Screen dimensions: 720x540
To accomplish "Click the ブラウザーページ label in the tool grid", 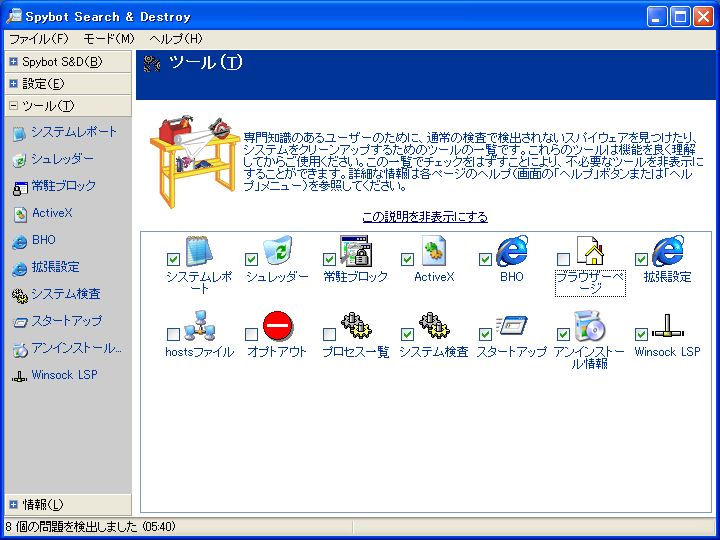I will tap(591, 283).
